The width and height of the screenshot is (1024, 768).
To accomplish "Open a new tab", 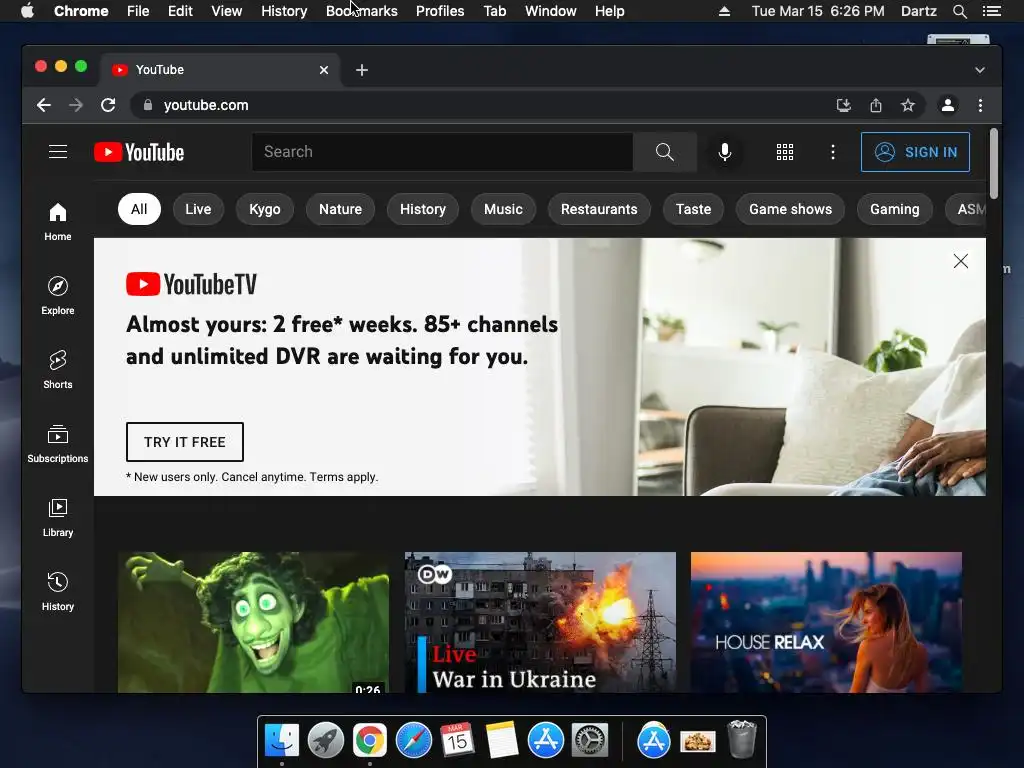I will click(x=362, y=70).
